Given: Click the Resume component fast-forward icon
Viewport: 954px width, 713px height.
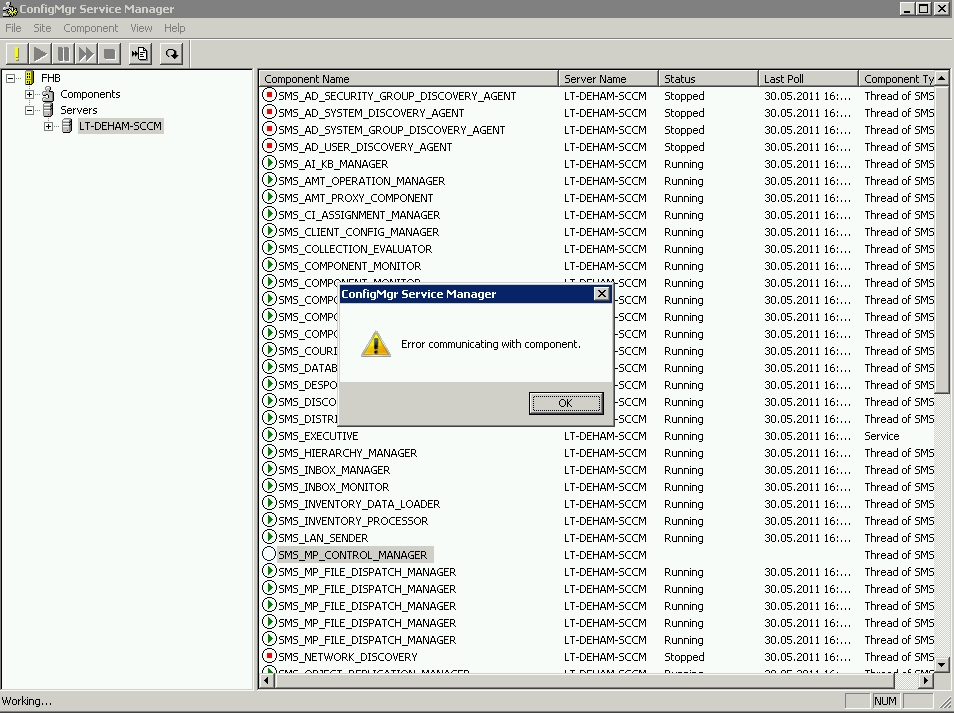Looking at the screenshot, I should 86,54.
